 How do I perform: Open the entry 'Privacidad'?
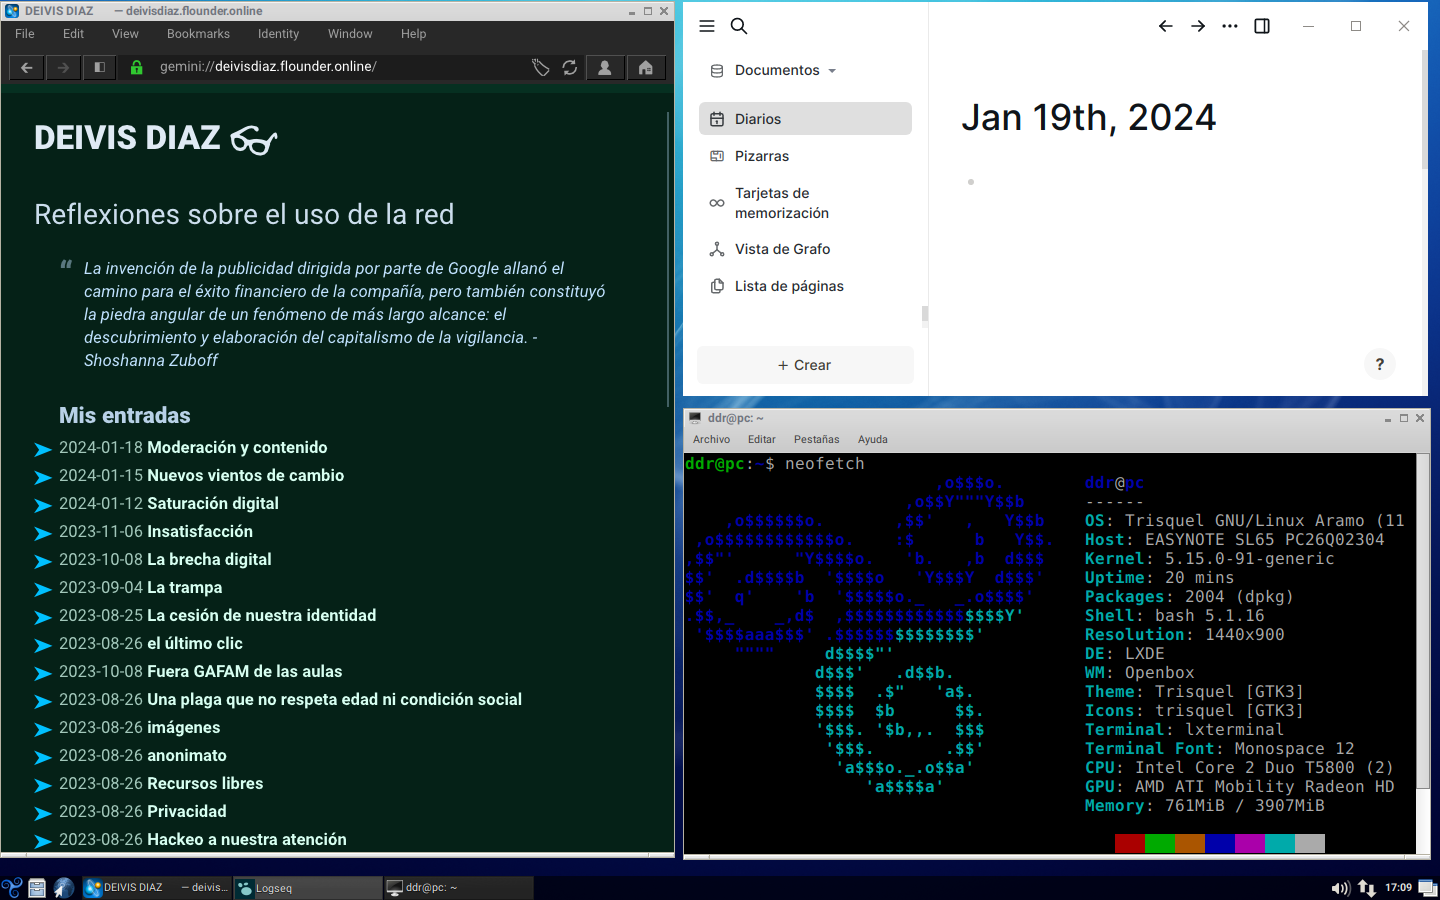pos(187,812)
